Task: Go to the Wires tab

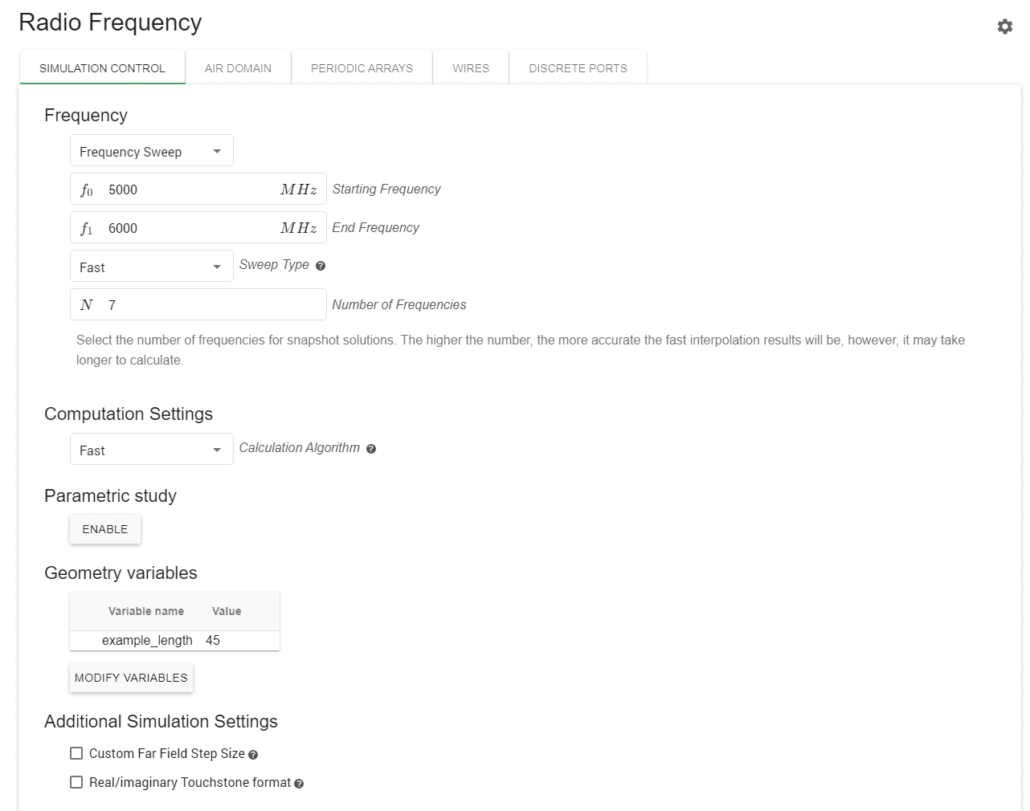Action: click(x=470, y=68)
